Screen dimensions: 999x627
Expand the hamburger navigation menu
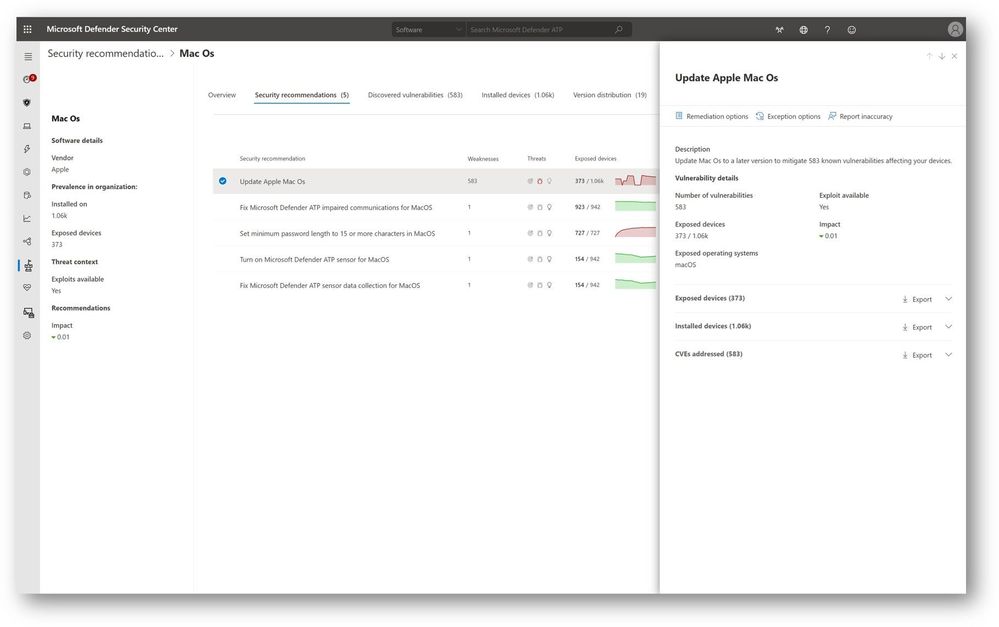(28, 57)
